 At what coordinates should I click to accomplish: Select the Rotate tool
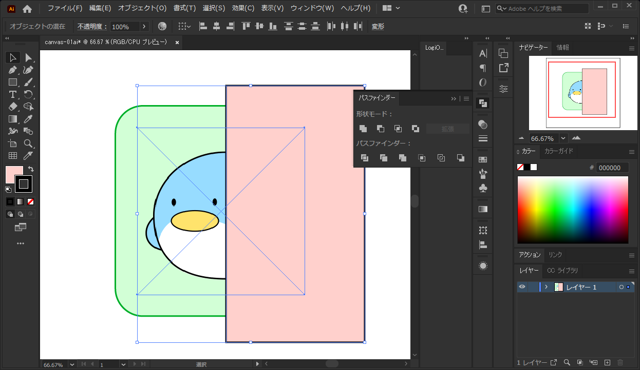pos(28,95)
